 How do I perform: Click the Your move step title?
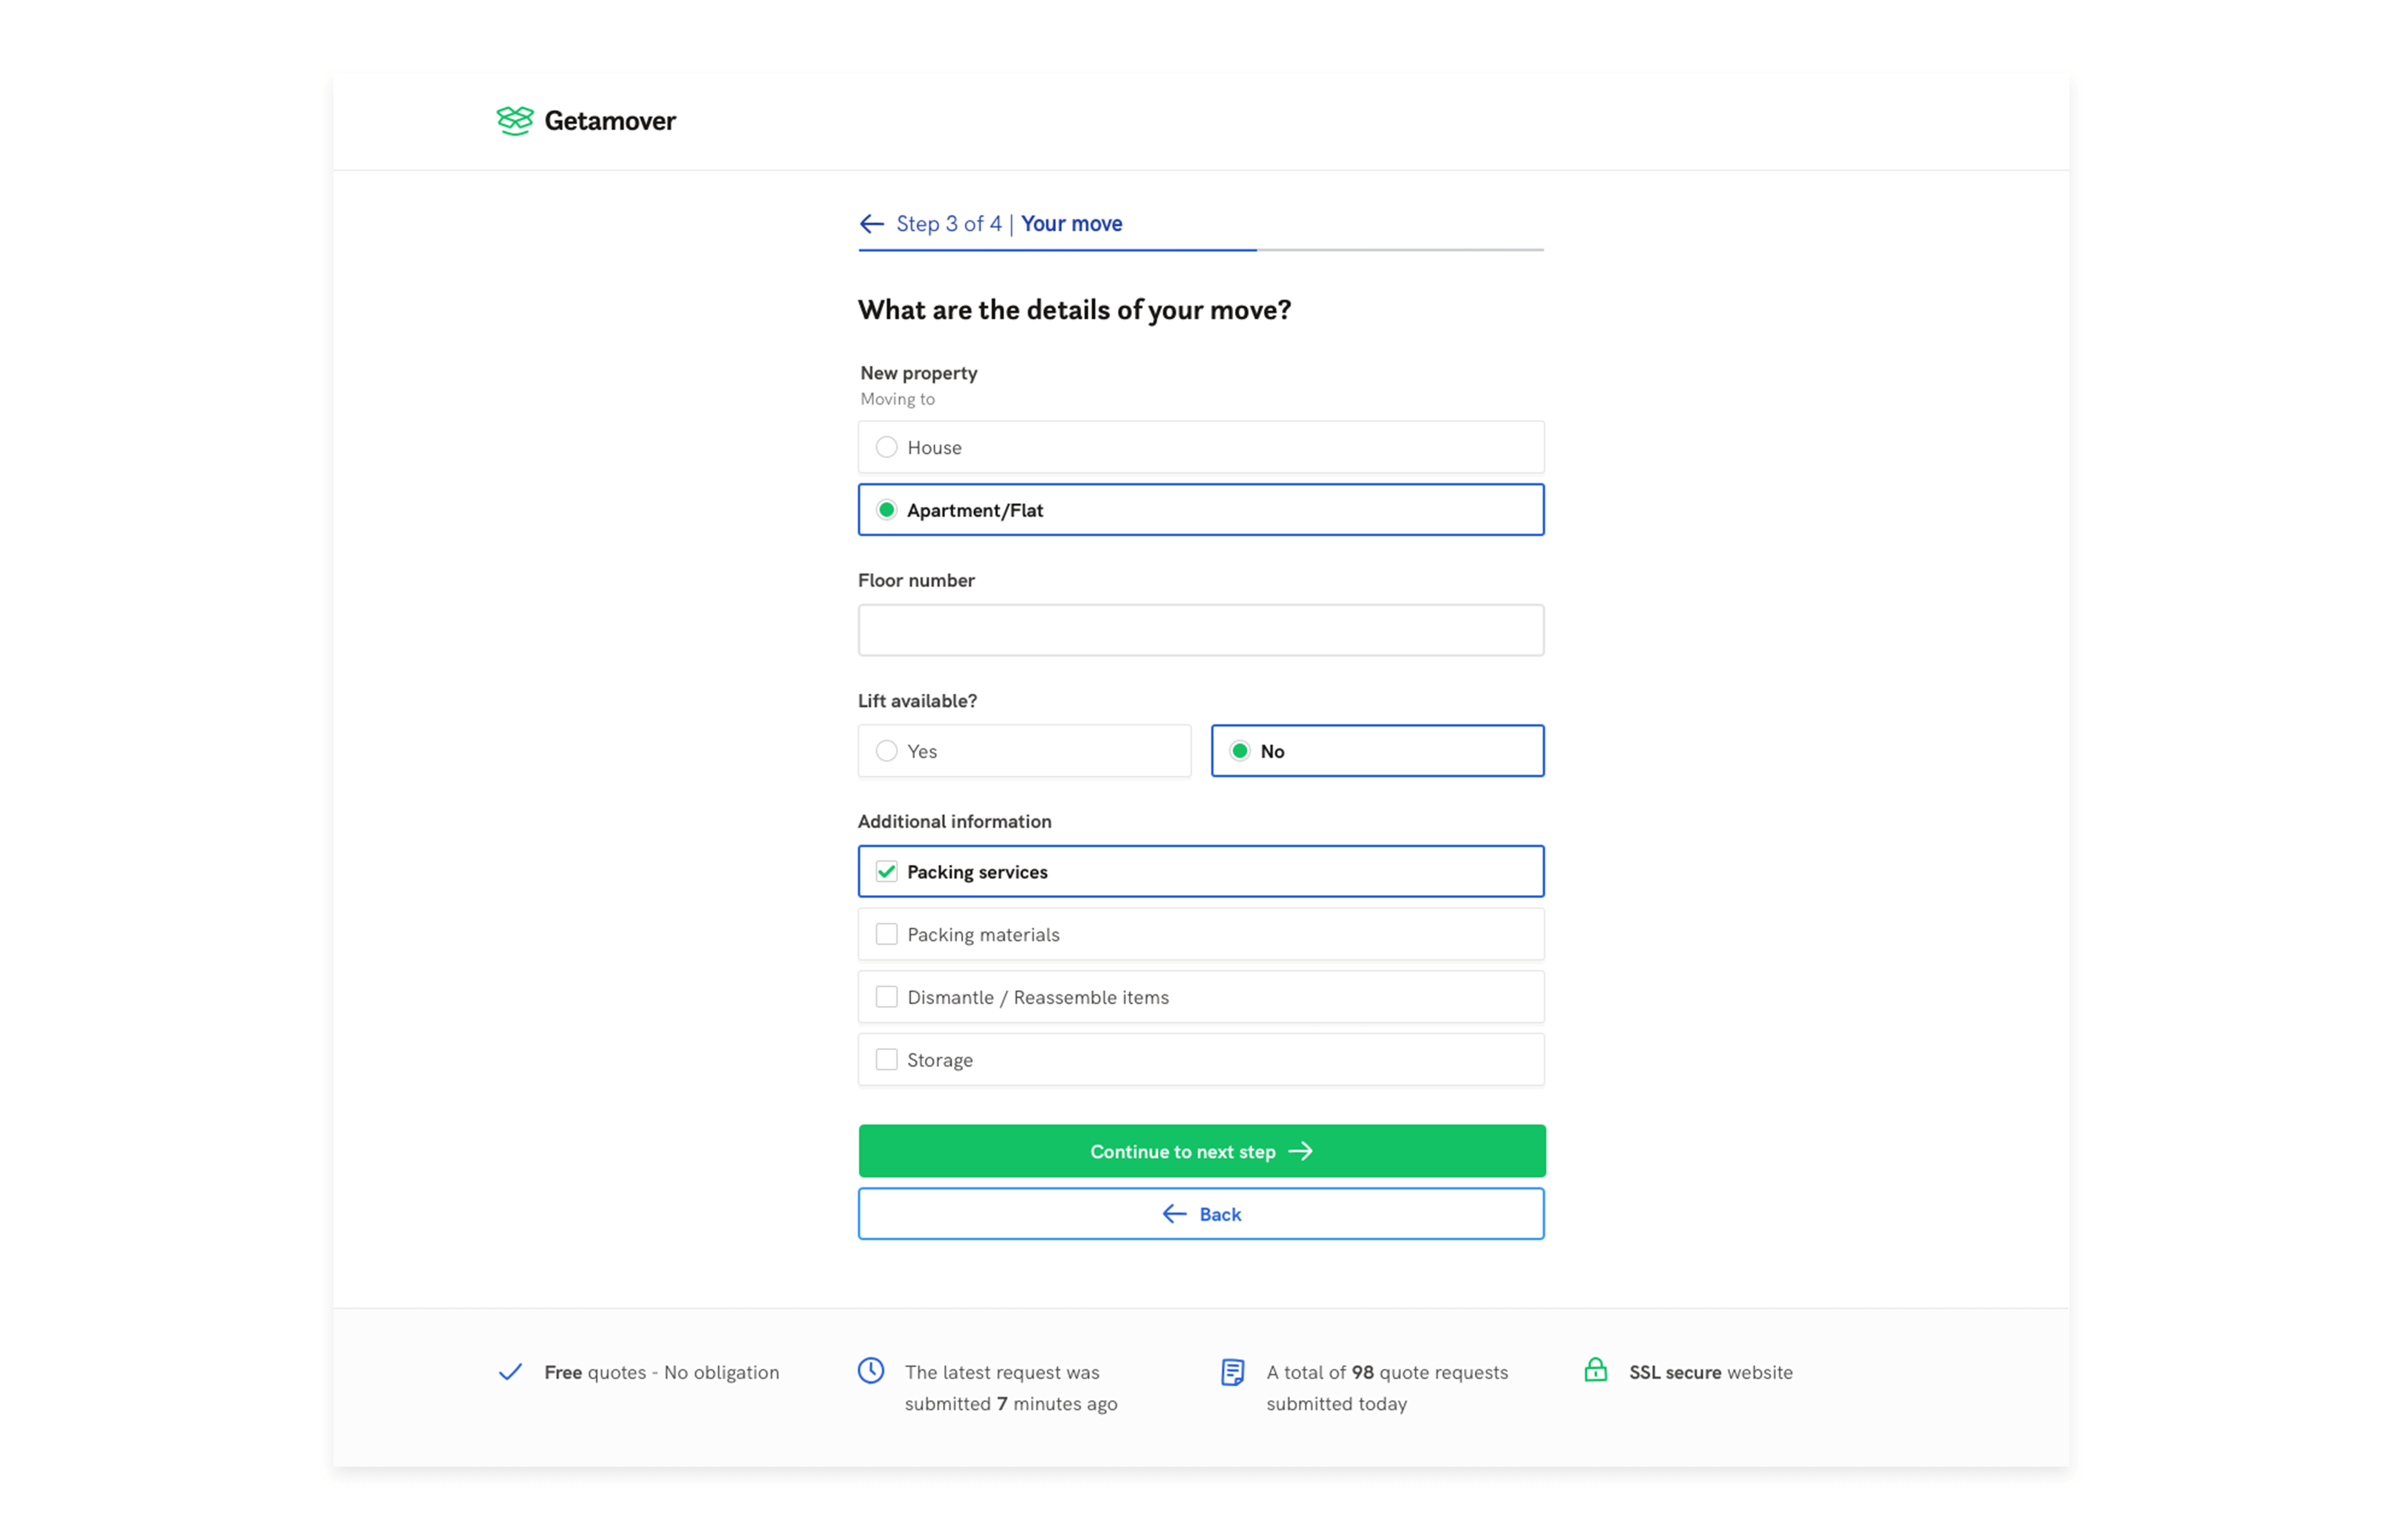click(x=1072, y=224)
